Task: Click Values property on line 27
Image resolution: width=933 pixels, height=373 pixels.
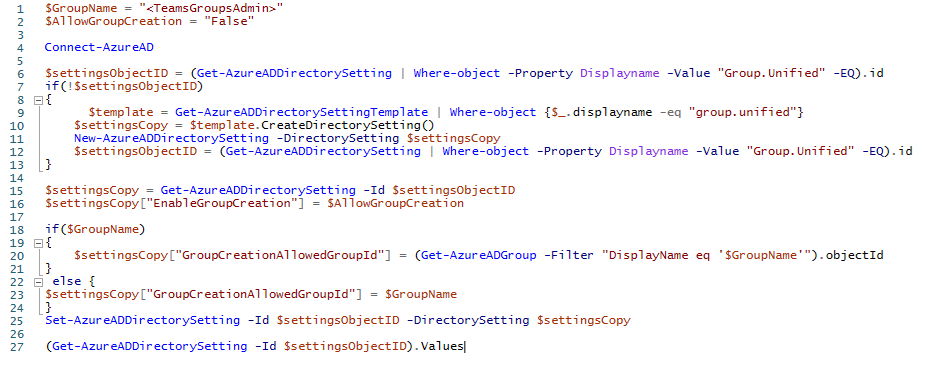Action: [x=442, y=347]
